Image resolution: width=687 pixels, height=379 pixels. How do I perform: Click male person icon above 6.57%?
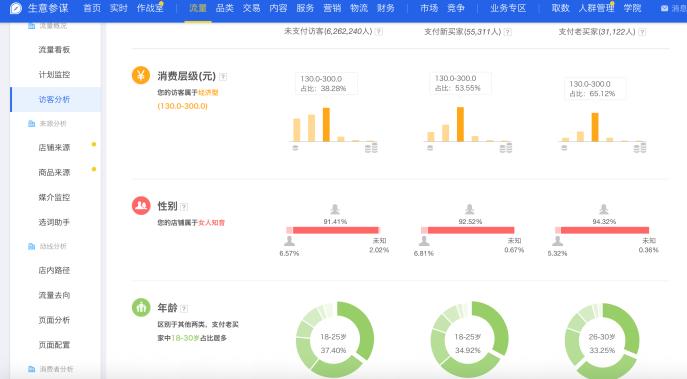(x=289, y=241)
